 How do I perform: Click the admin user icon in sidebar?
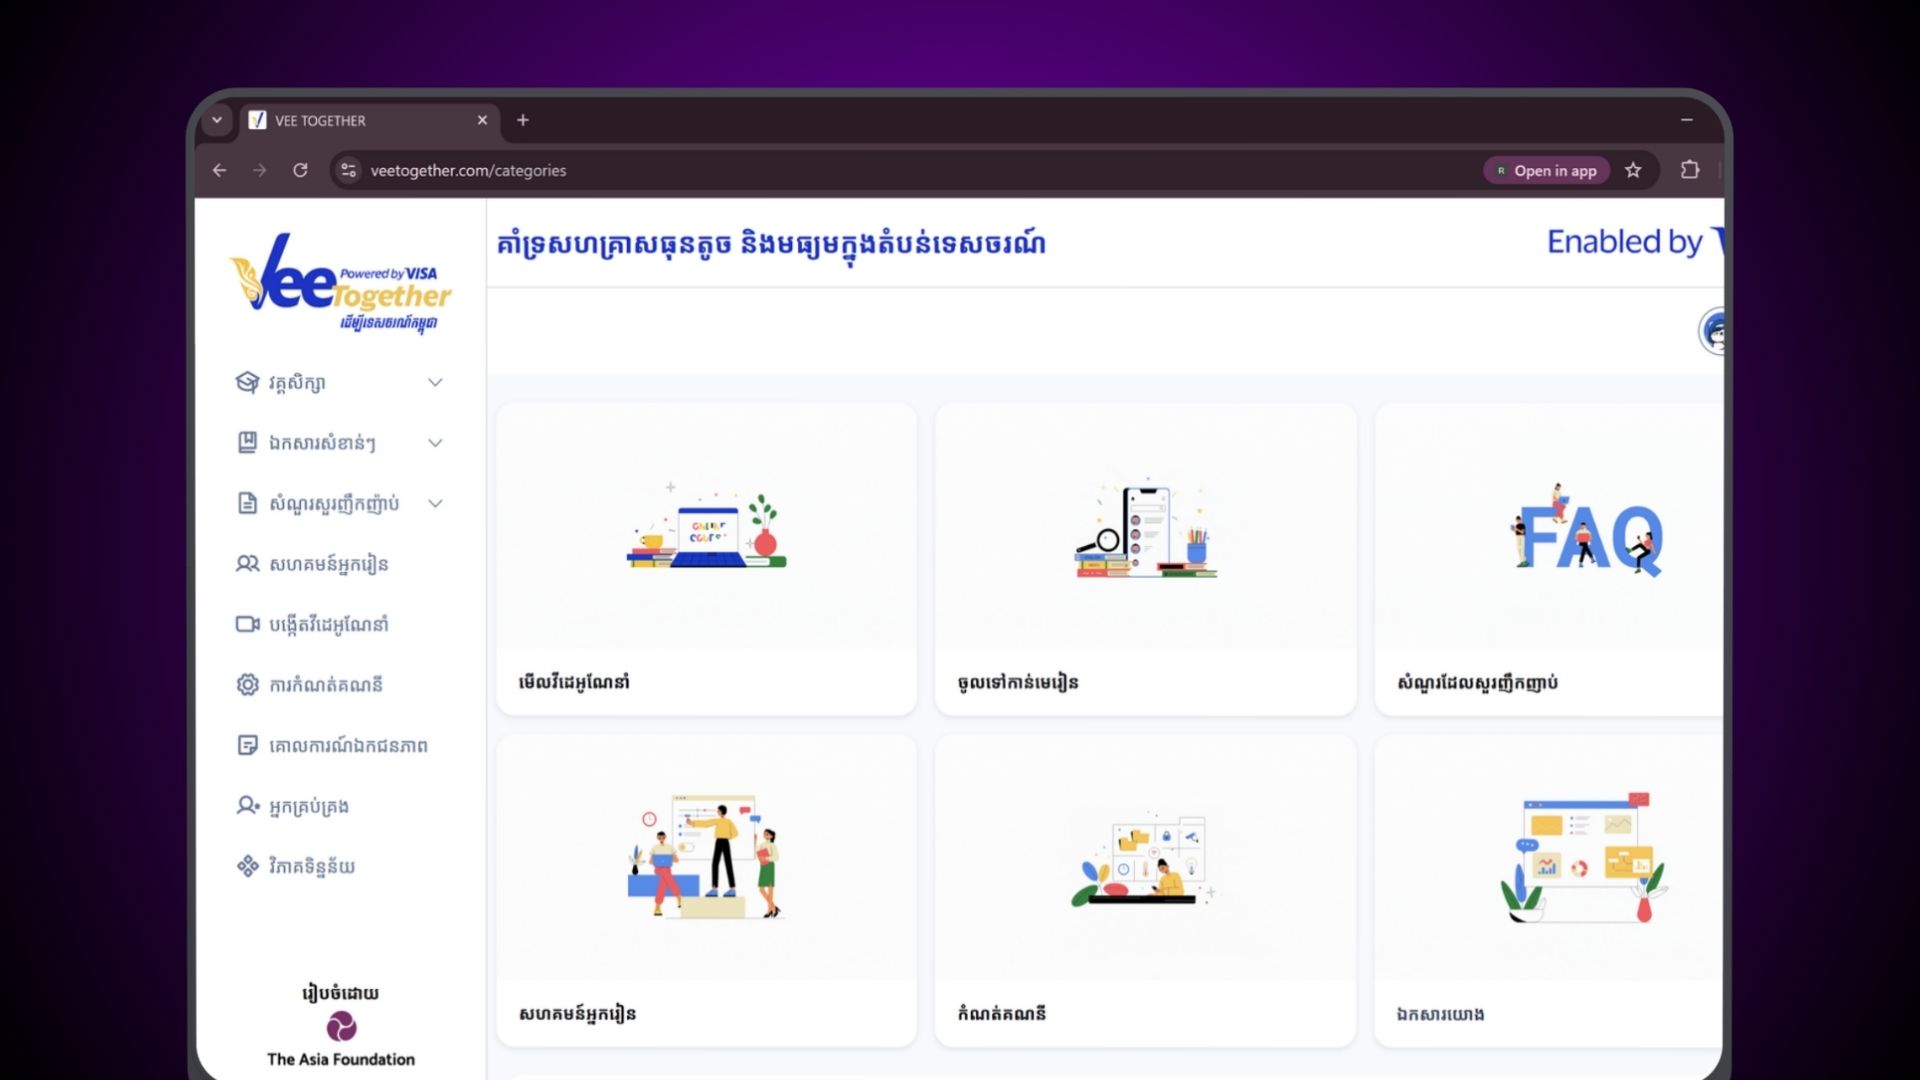coord(247,806)
